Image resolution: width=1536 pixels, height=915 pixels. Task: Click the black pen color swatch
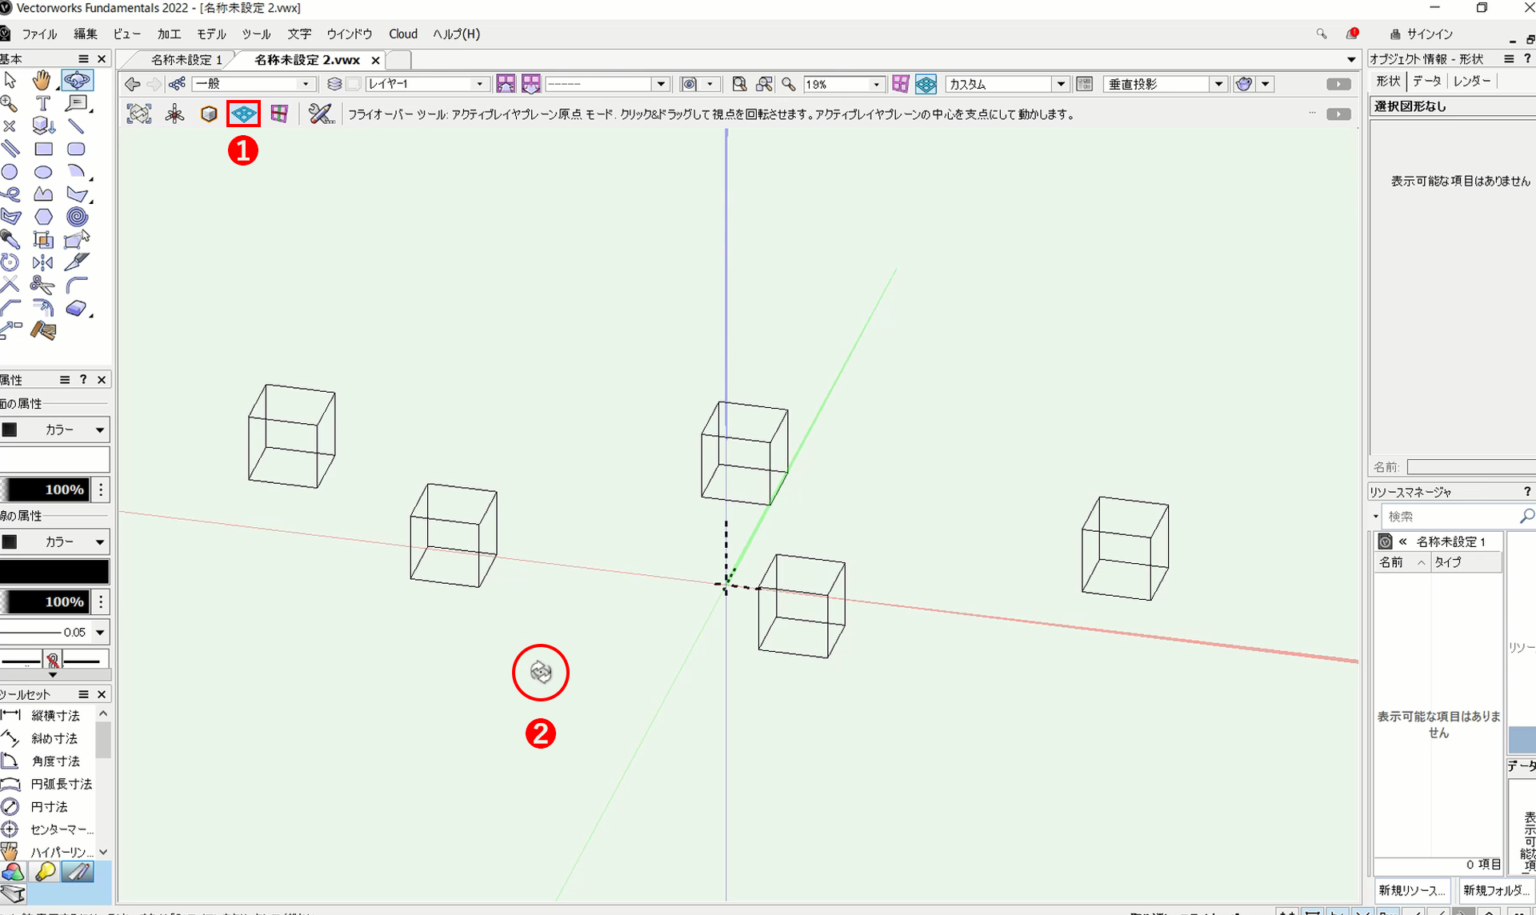(x=55, y=571)
